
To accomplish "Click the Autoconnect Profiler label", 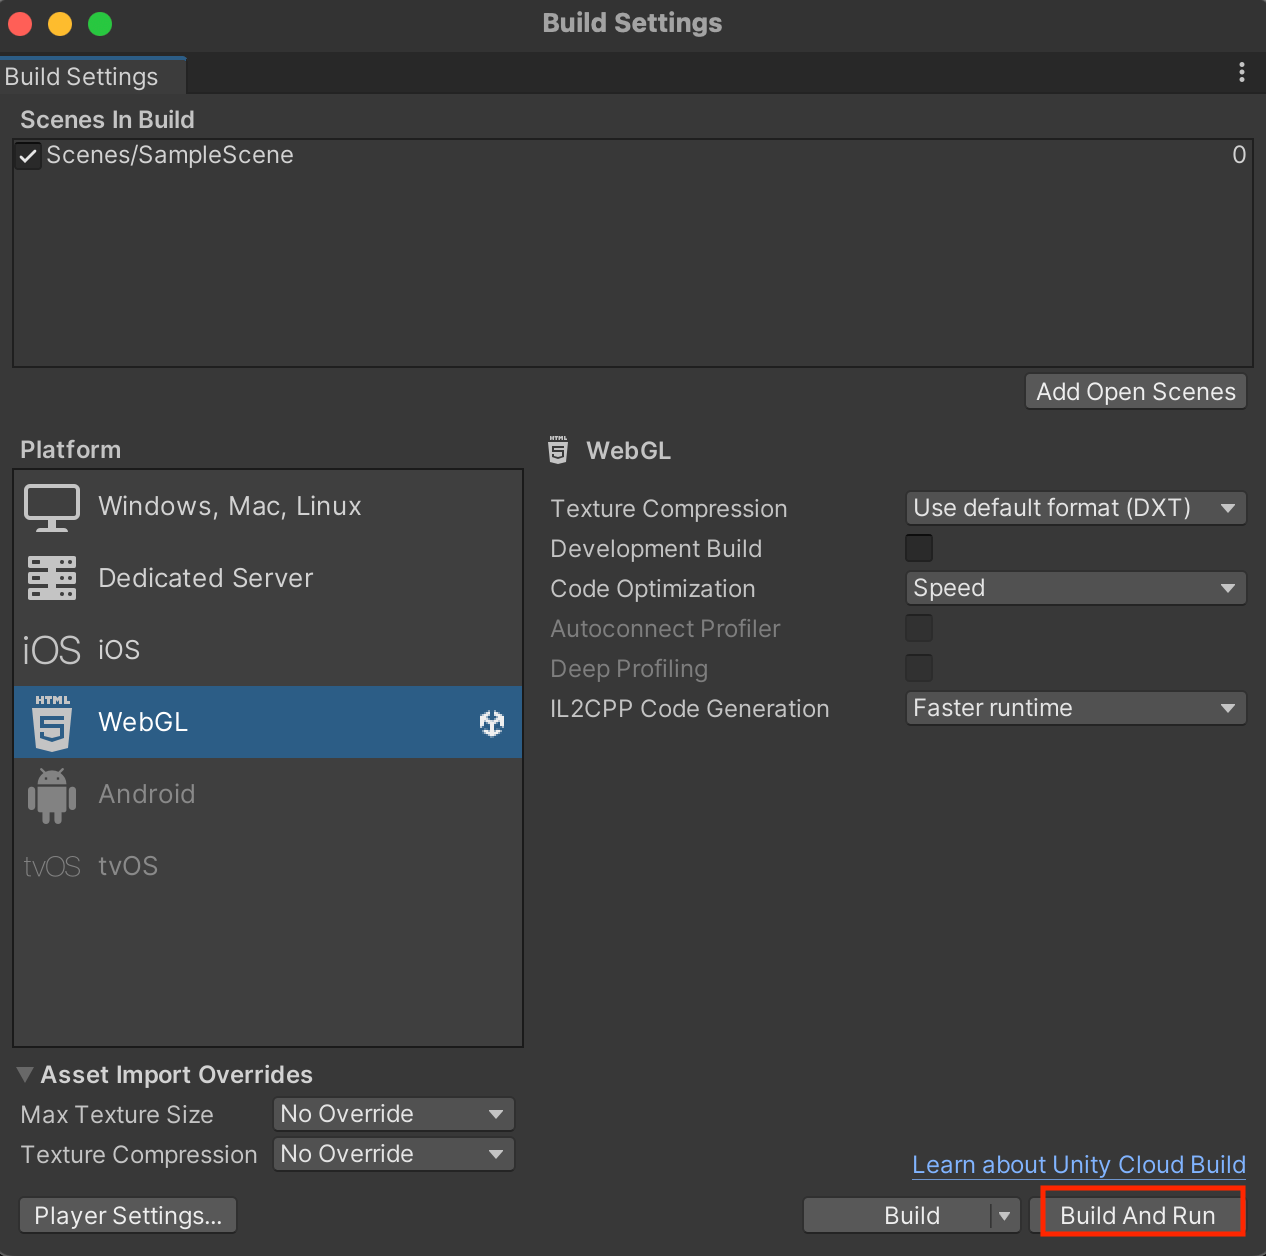I will 665,629.
